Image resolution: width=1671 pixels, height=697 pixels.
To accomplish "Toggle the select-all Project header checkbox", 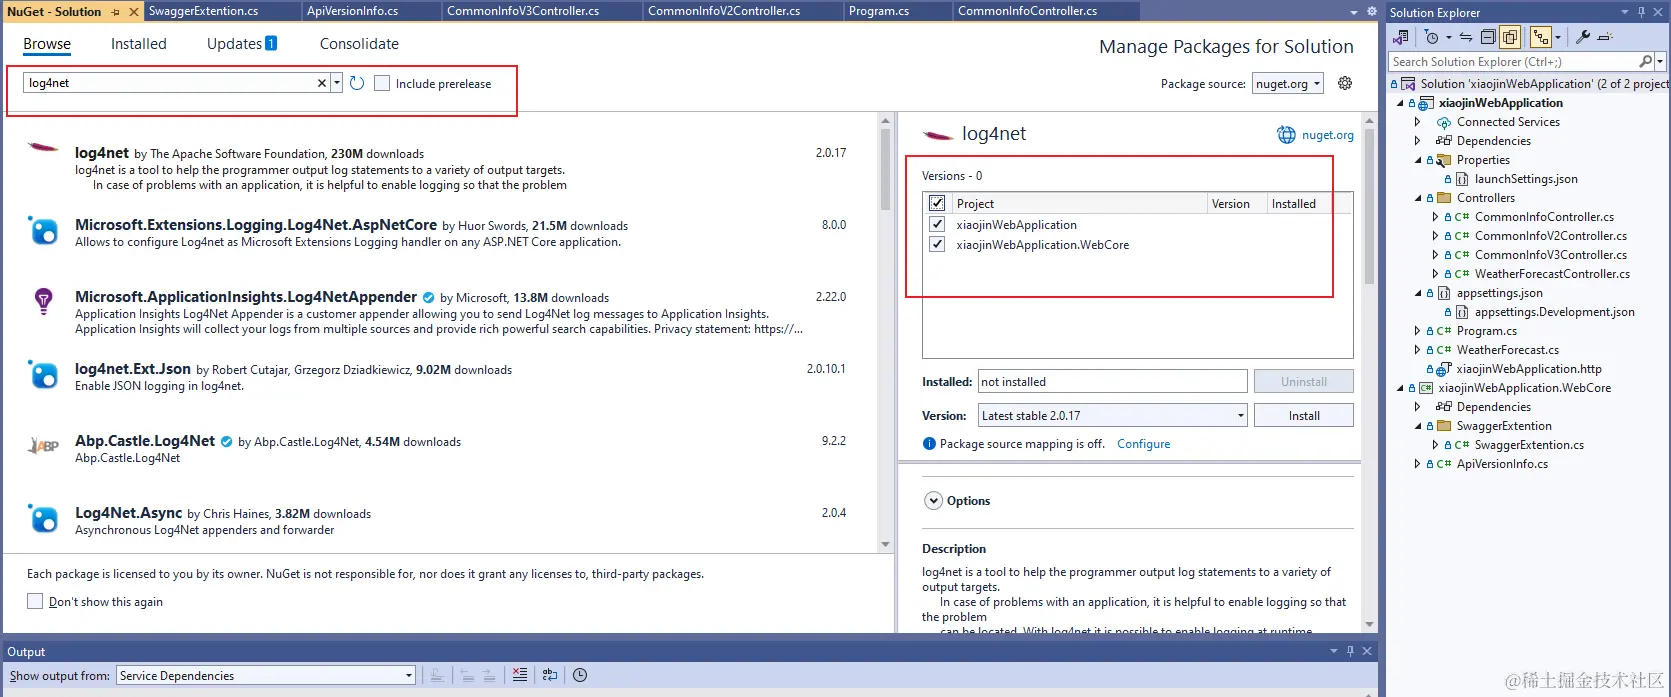I will [x=937, y=203].
